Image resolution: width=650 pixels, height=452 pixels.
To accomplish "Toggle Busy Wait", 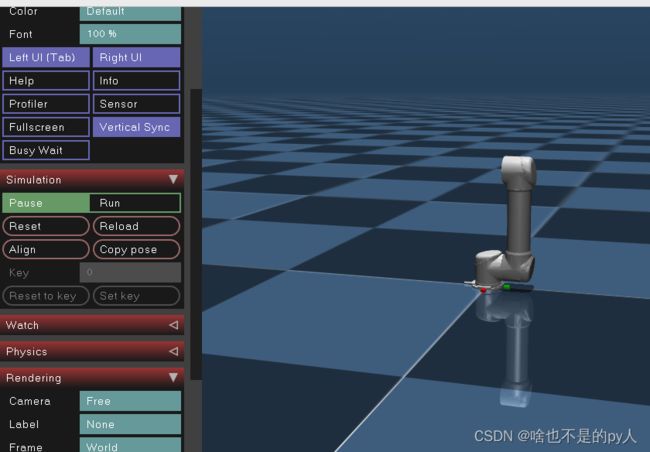I will point(46,150).
